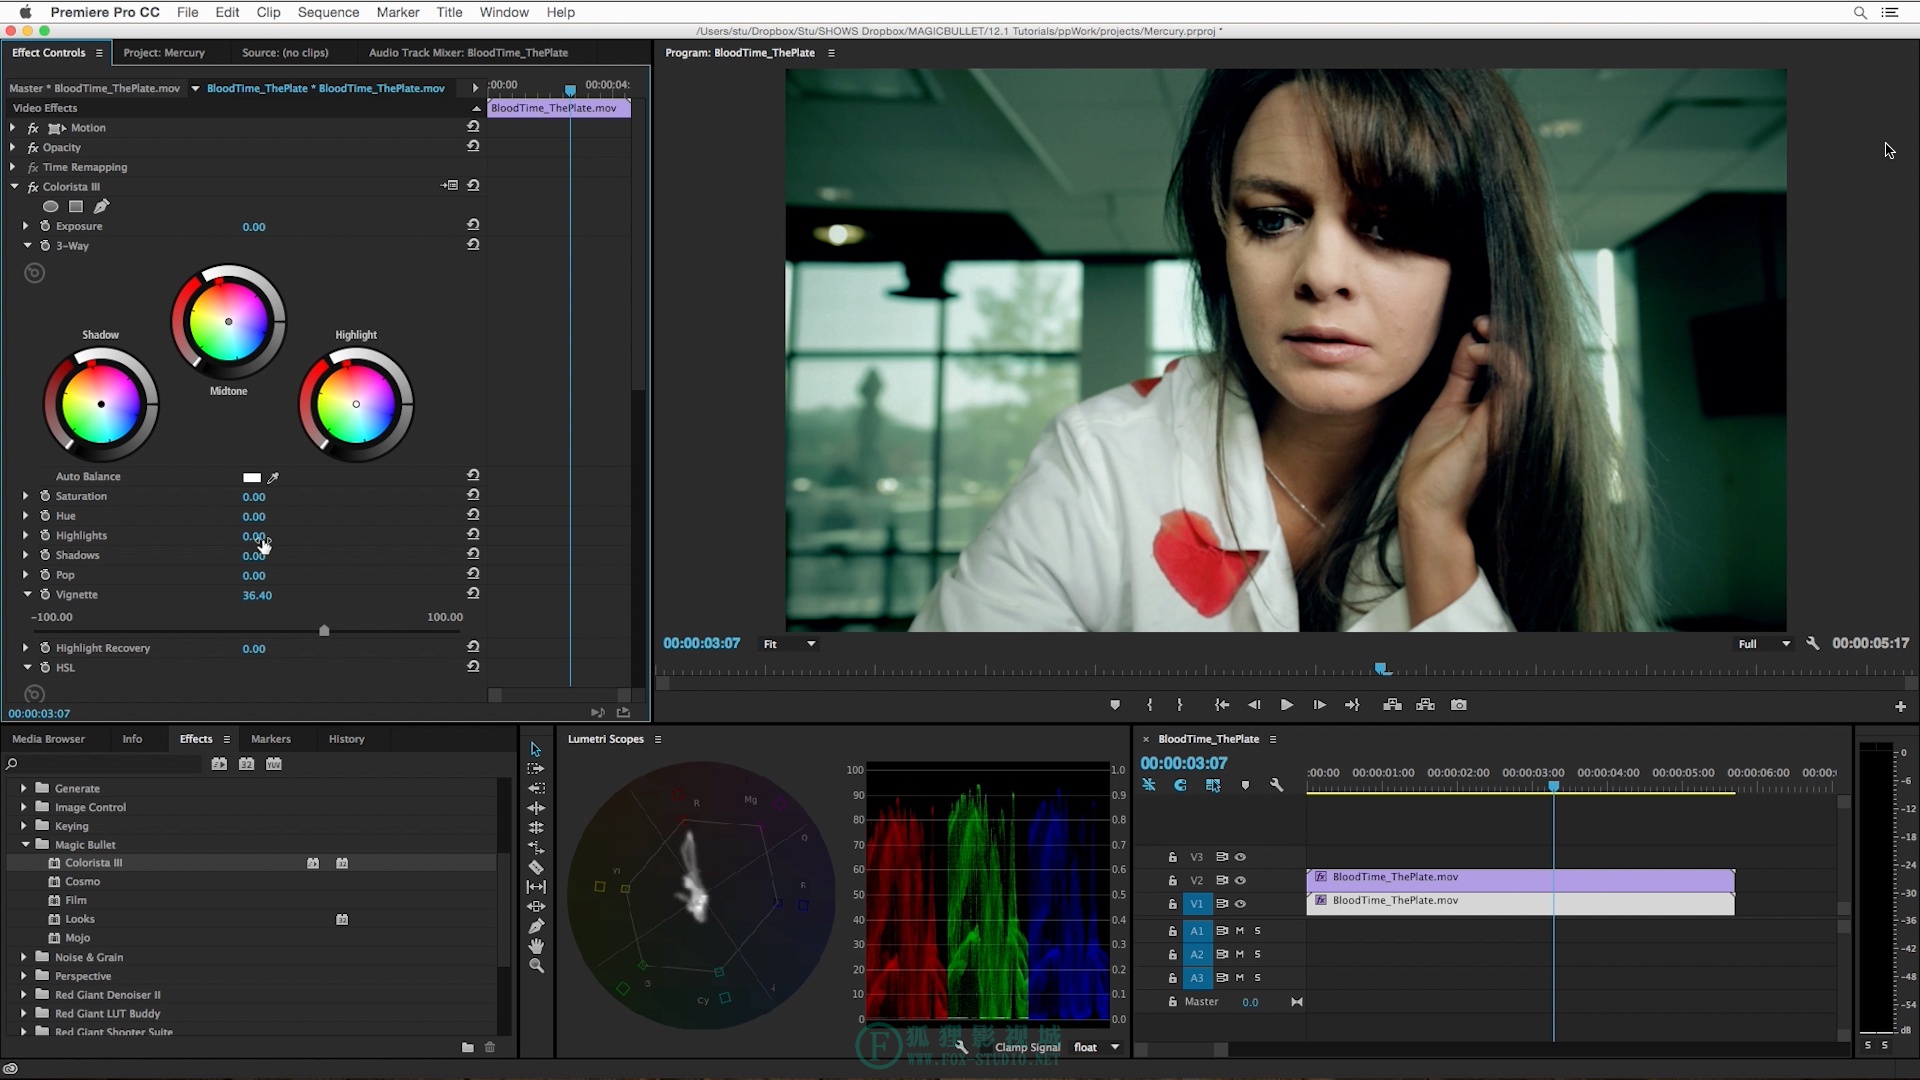Switch to Media Browser tab
Image resolution: width=1920 pixels, height=1080 pixels.
(x=48, y=739)
